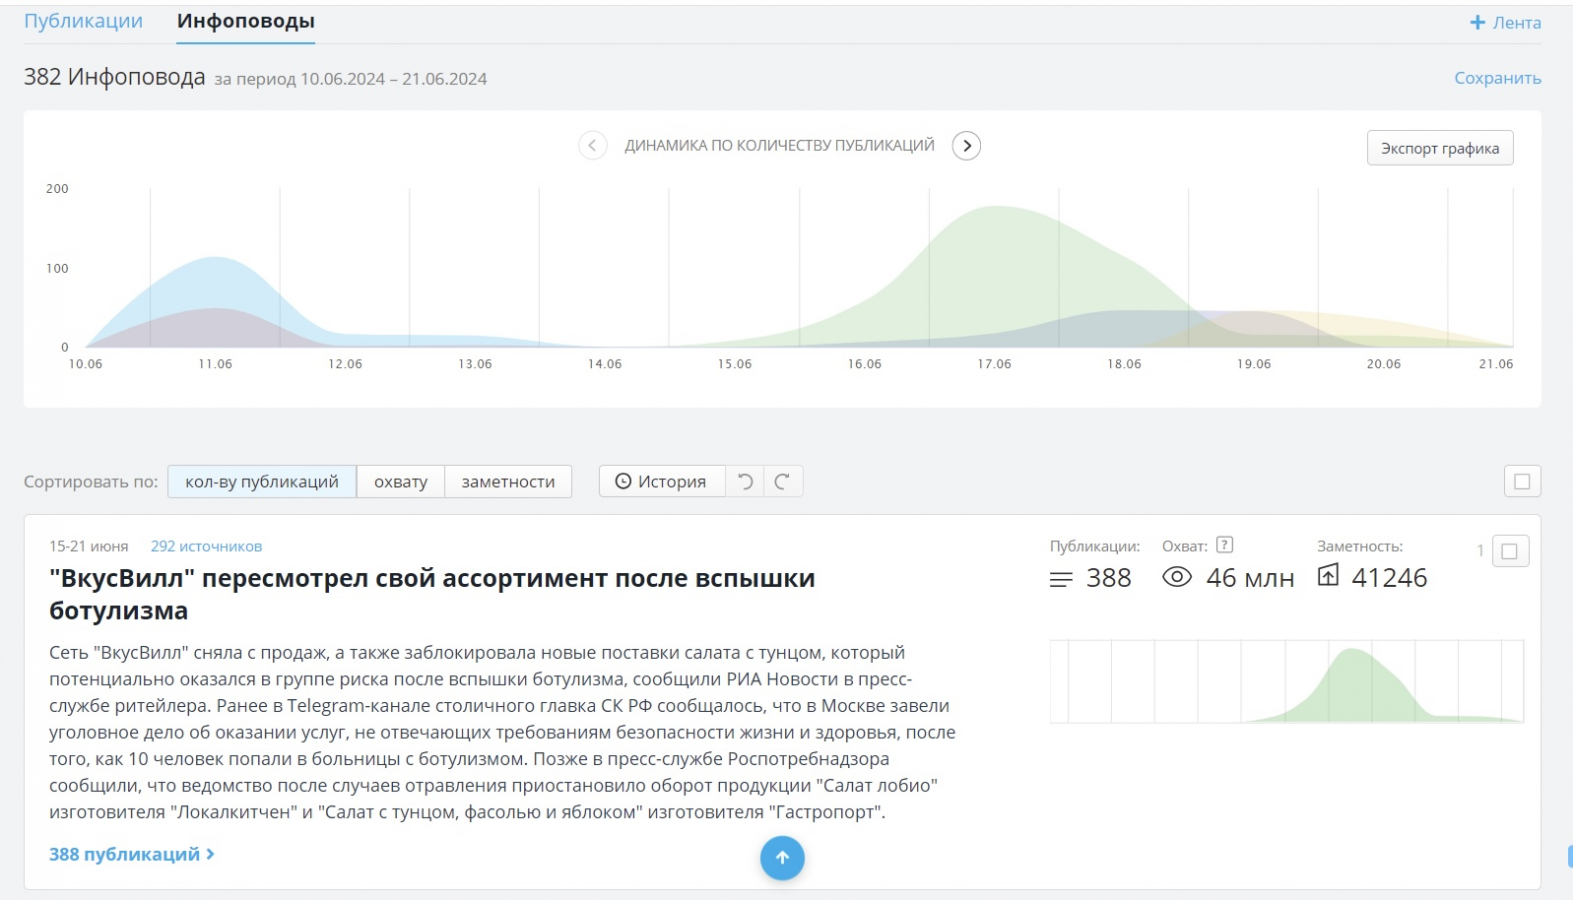Viewport: 1573px width, 900px height.
Task: Click the Публикации: label in the story card
Action: click(x=1095, y=546)
